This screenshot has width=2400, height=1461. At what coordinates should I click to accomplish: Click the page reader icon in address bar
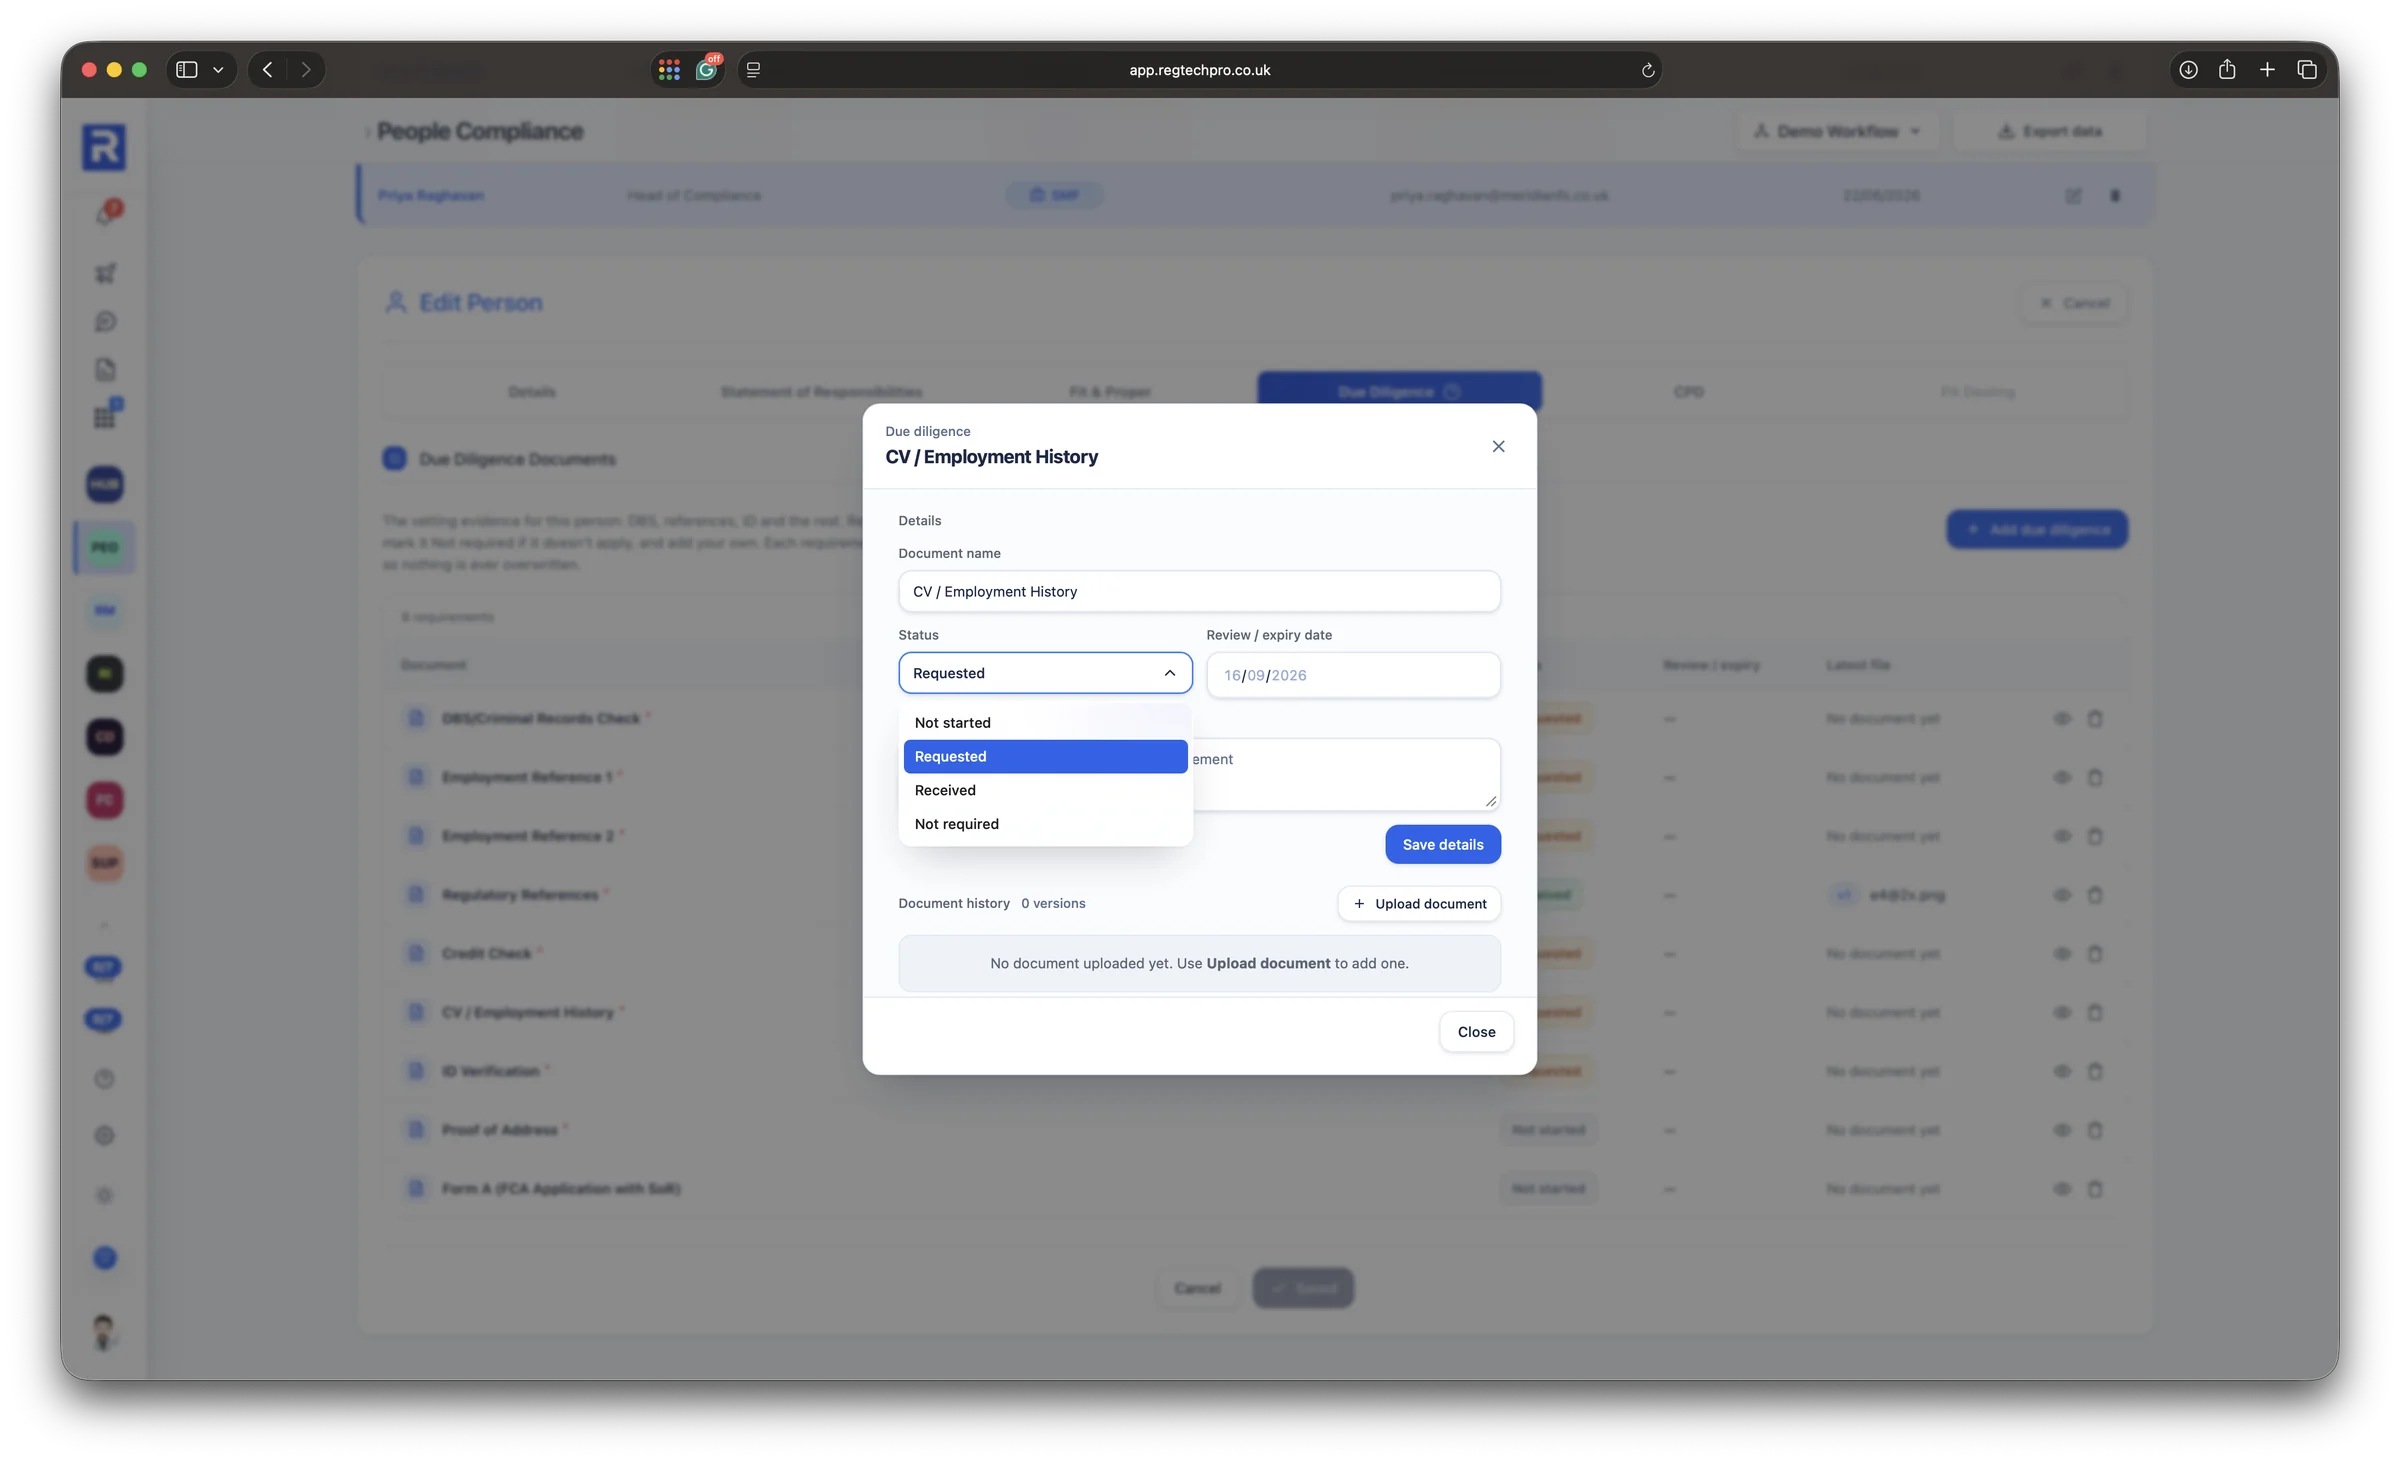(753, 70)
